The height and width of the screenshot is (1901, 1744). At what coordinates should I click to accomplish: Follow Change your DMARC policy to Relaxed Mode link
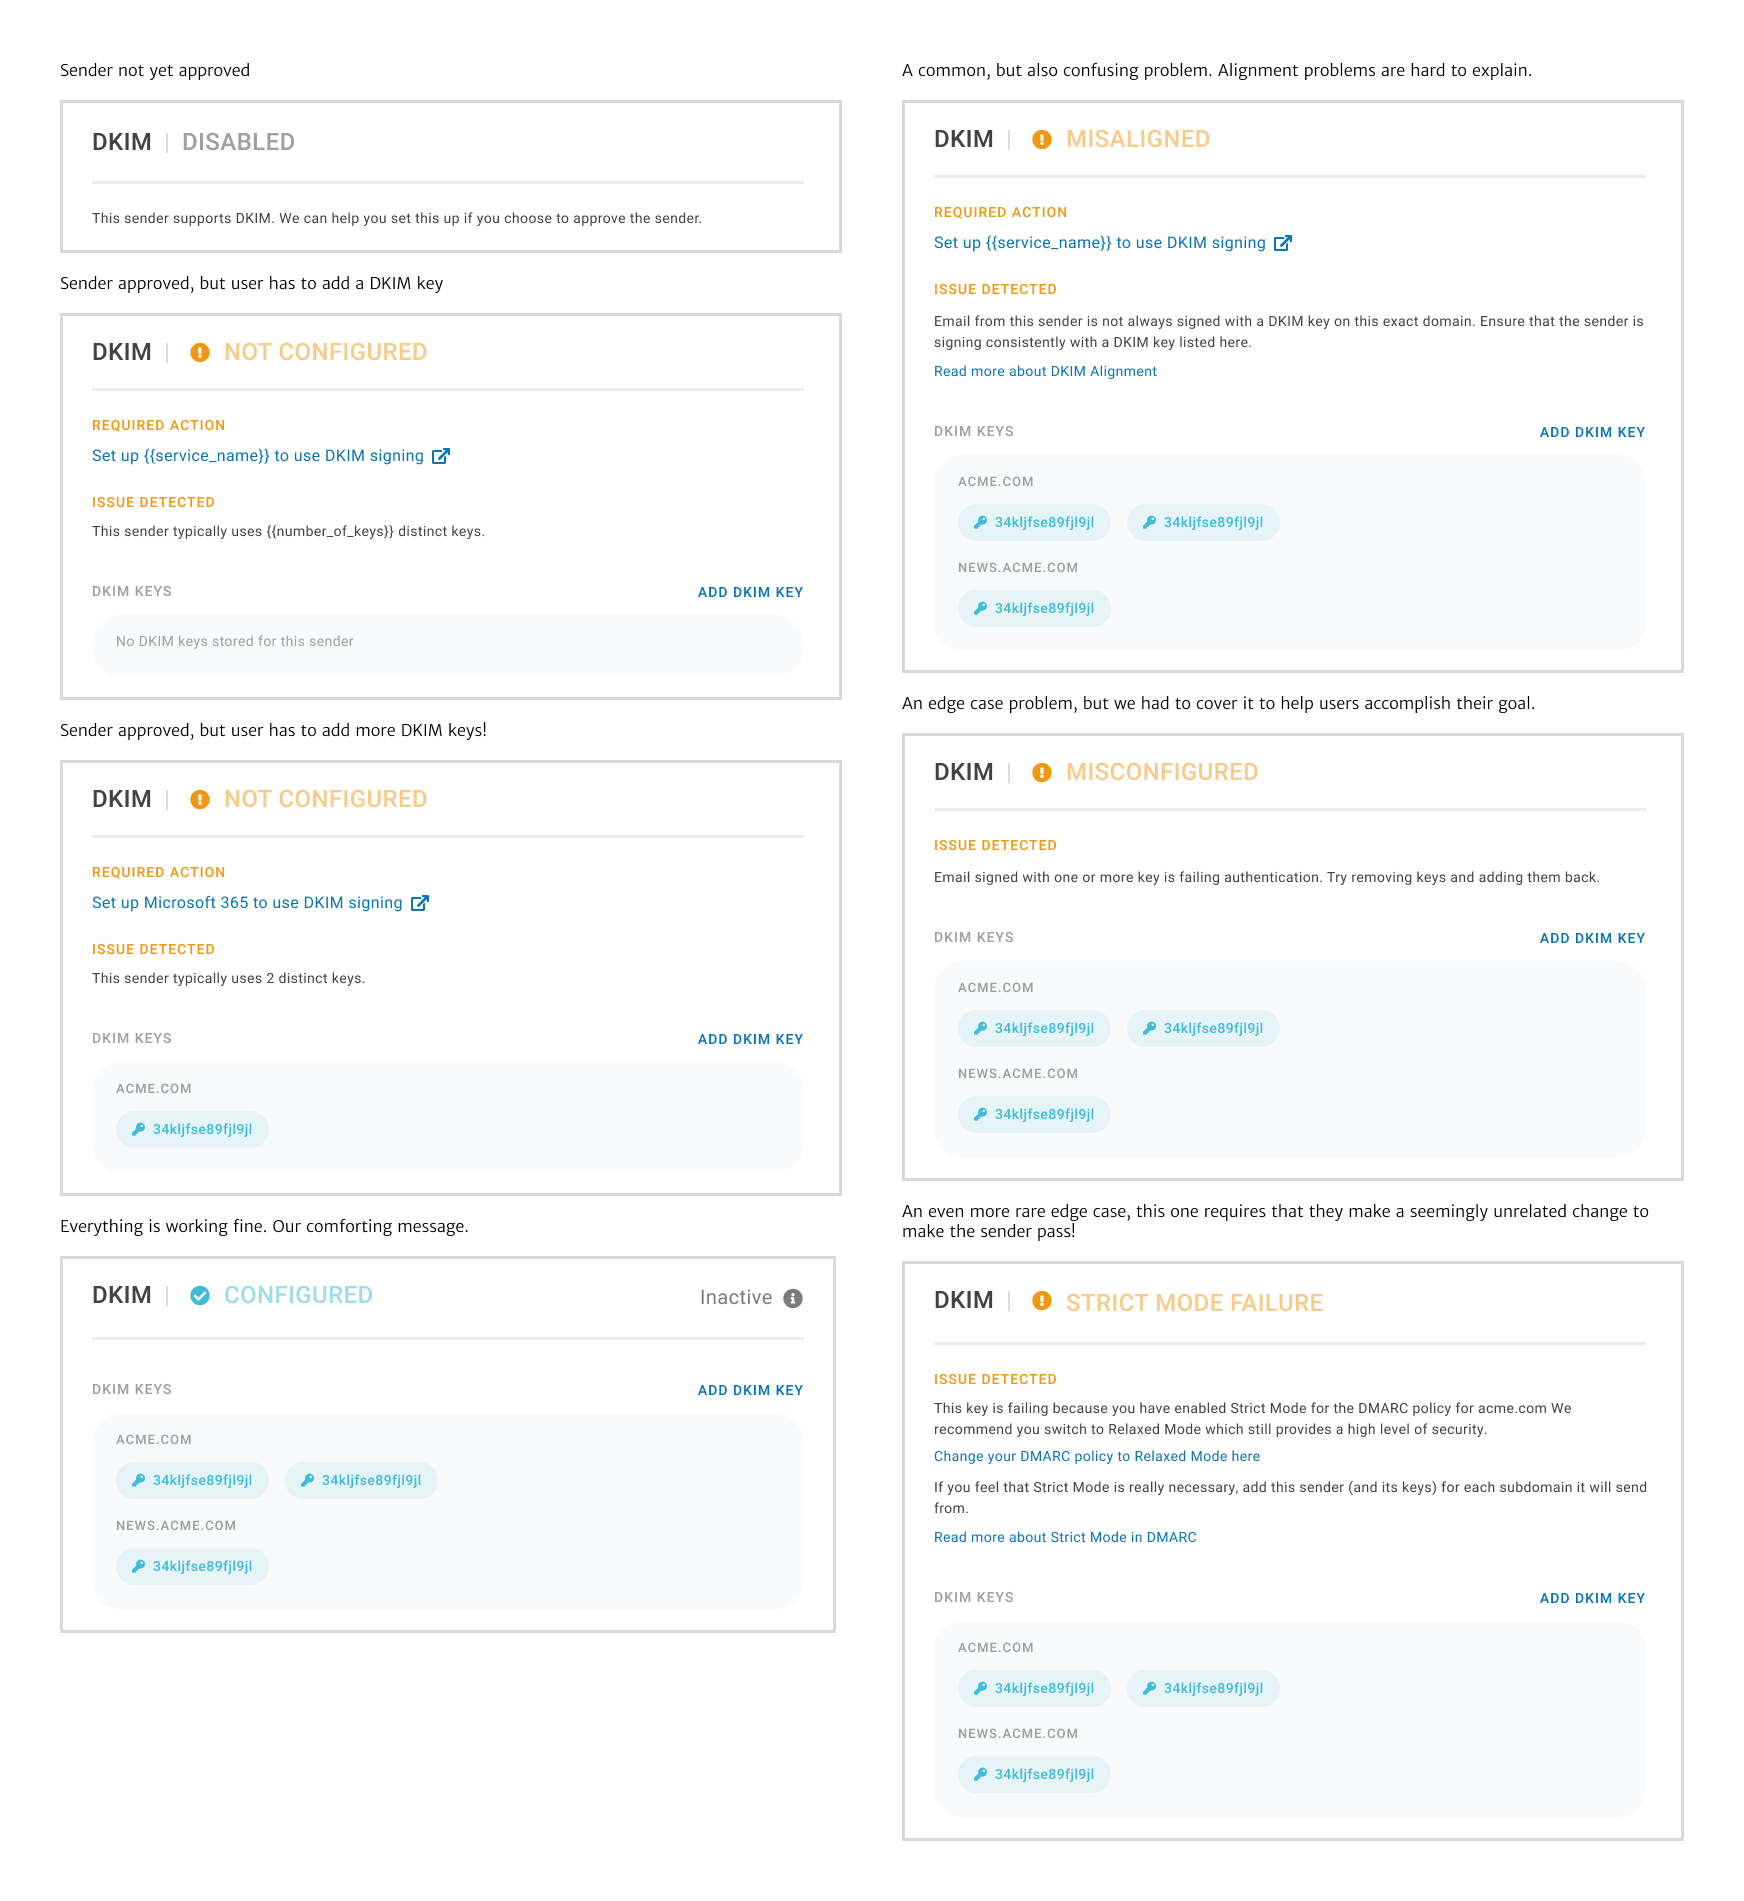[x=1097, y=1456]
